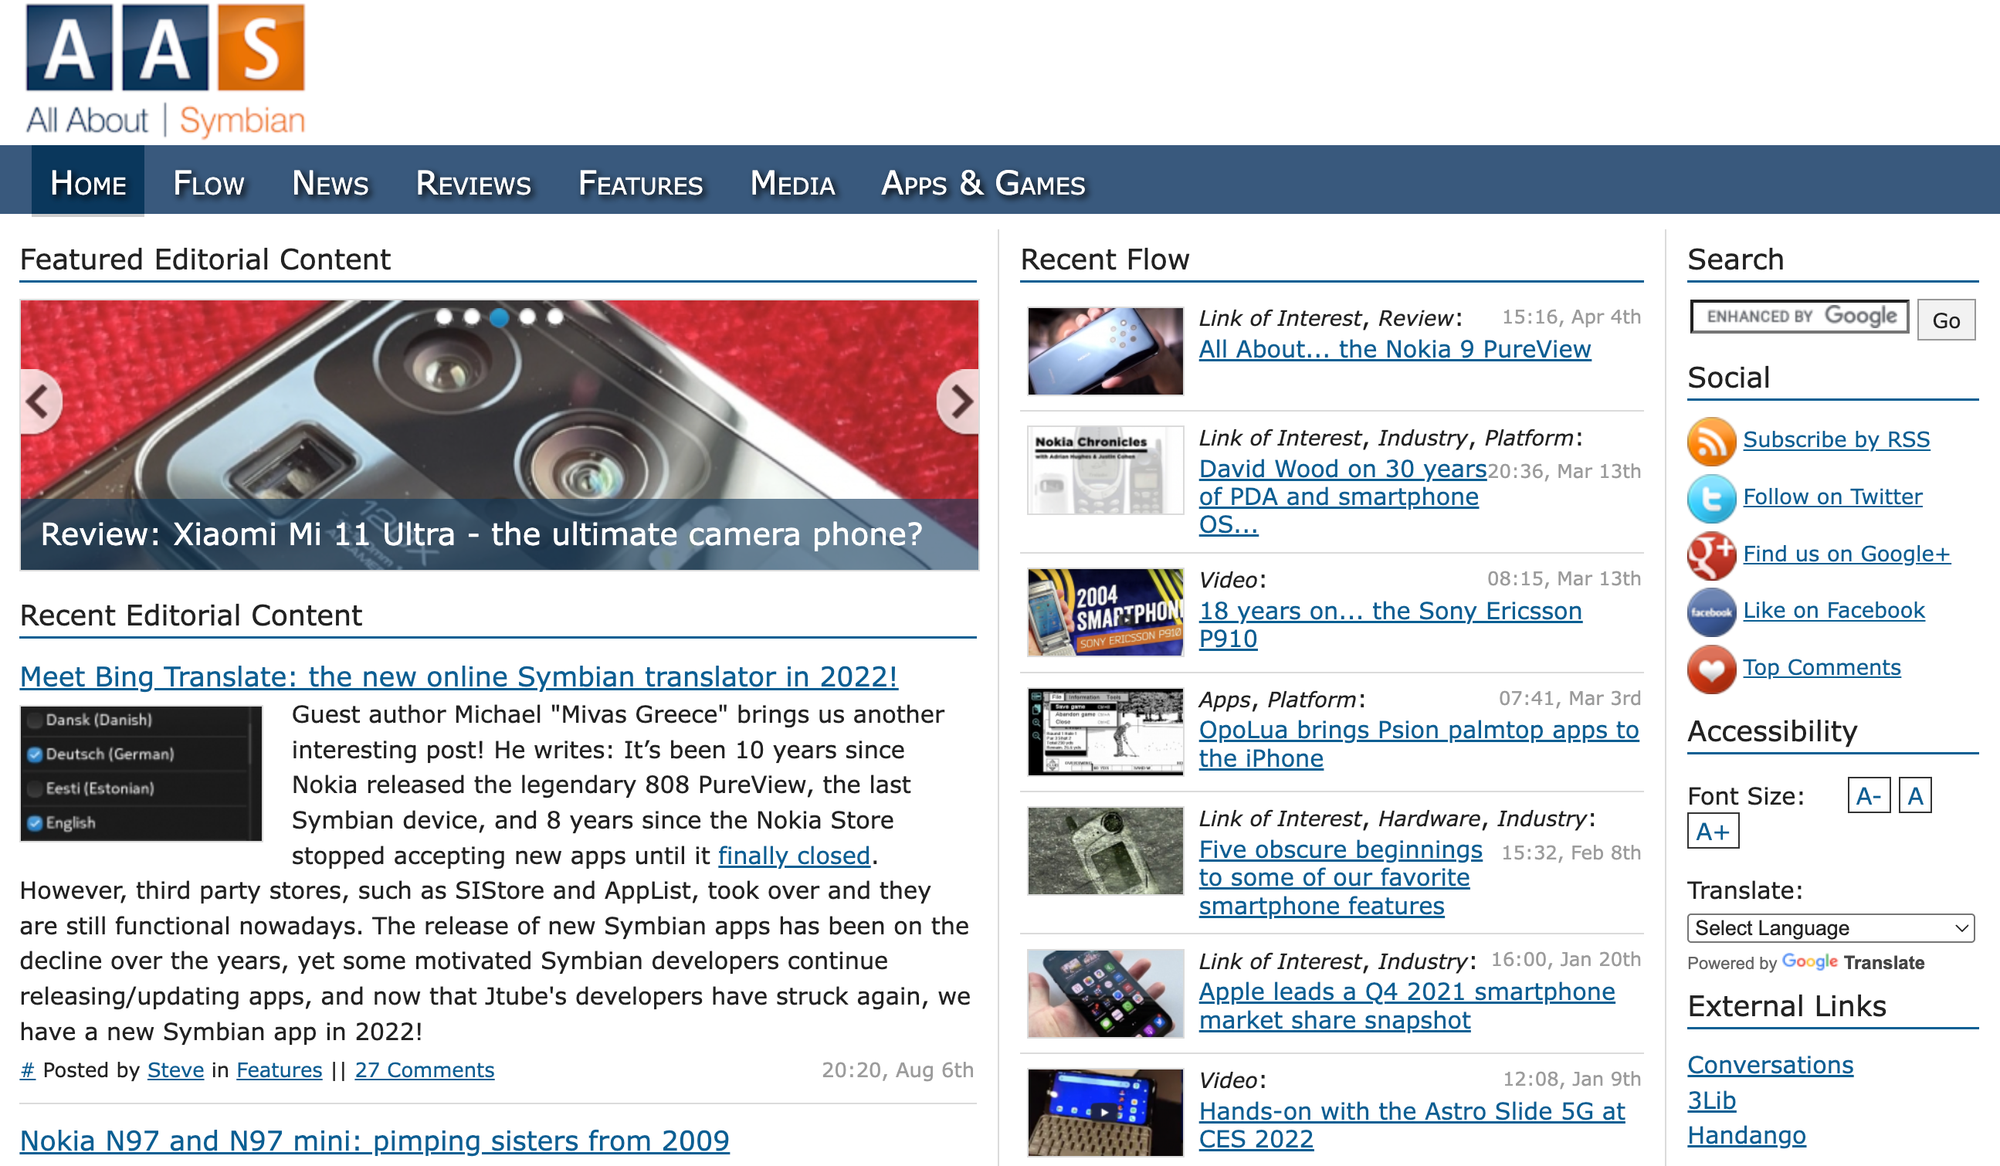Open the News menu item
This screenshot has height=1166, width=2000.
point(330,183)
